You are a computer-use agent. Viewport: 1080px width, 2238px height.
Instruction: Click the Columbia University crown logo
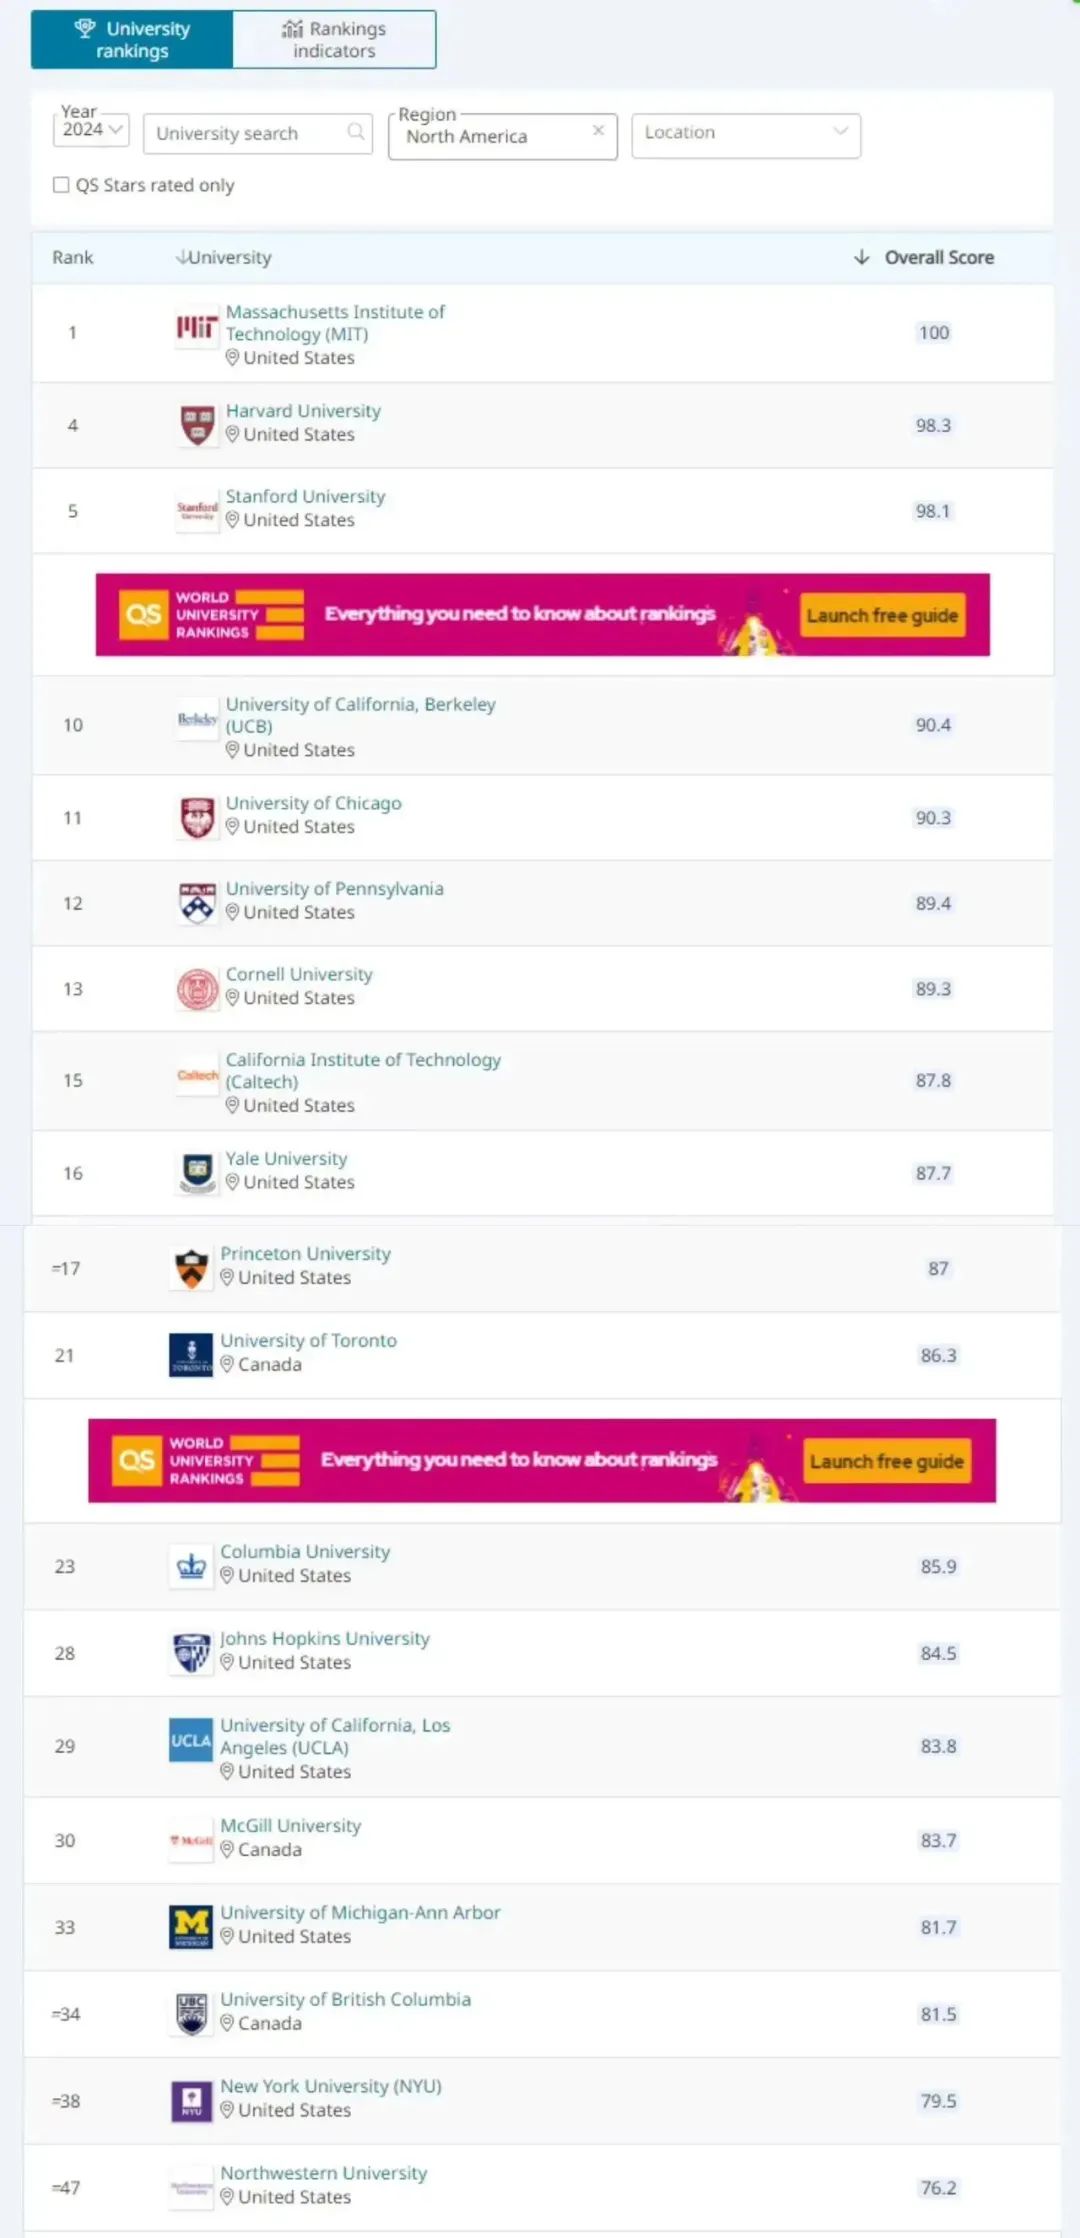191,1566
